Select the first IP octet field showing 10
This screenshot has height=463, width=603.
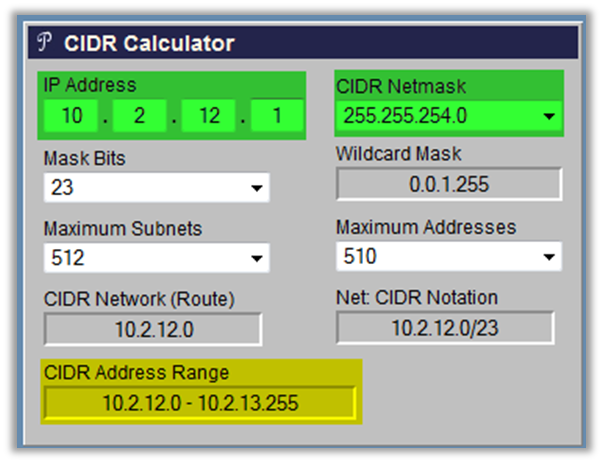click(73, 116)
